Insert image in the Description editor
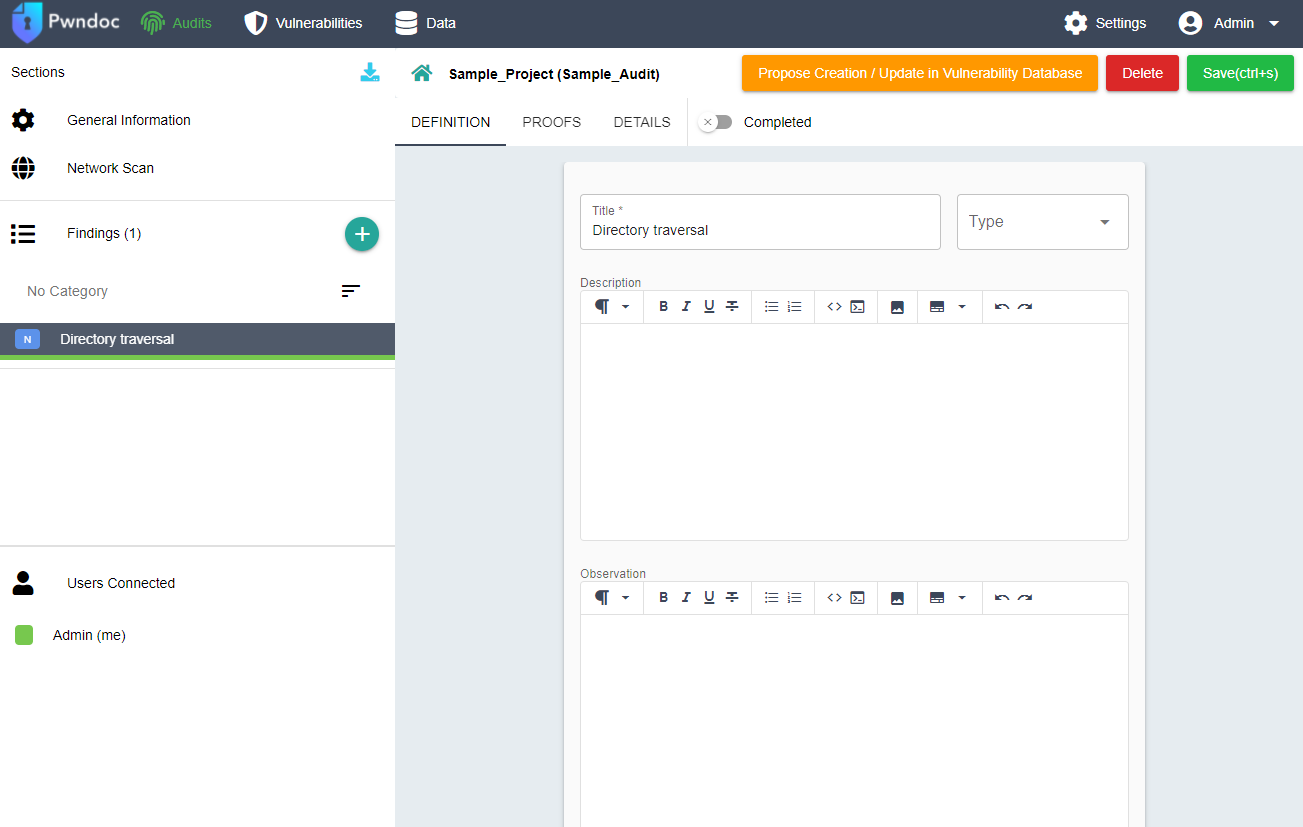The width and height of the screenshot is (1303, 827). 897,307
